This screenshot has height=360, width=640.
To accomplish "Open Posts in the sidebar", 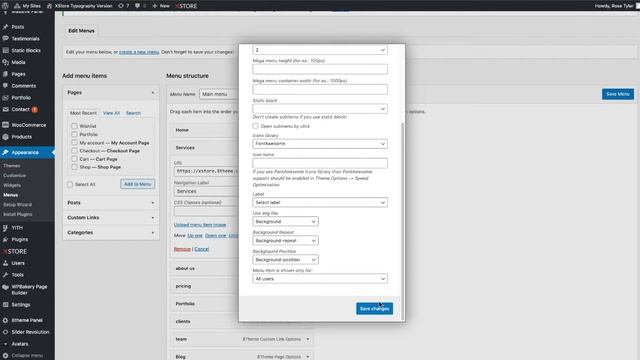I will coord(18,27).
